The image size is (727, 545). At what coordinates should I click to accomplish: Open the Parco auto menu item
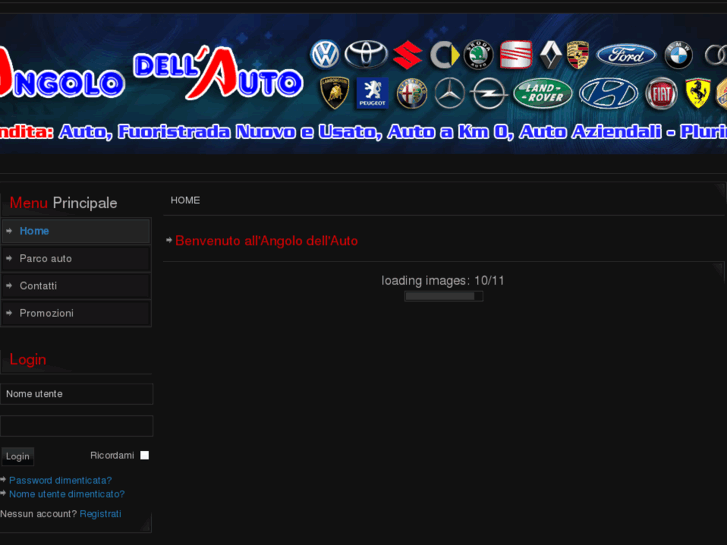coord(76,258)
